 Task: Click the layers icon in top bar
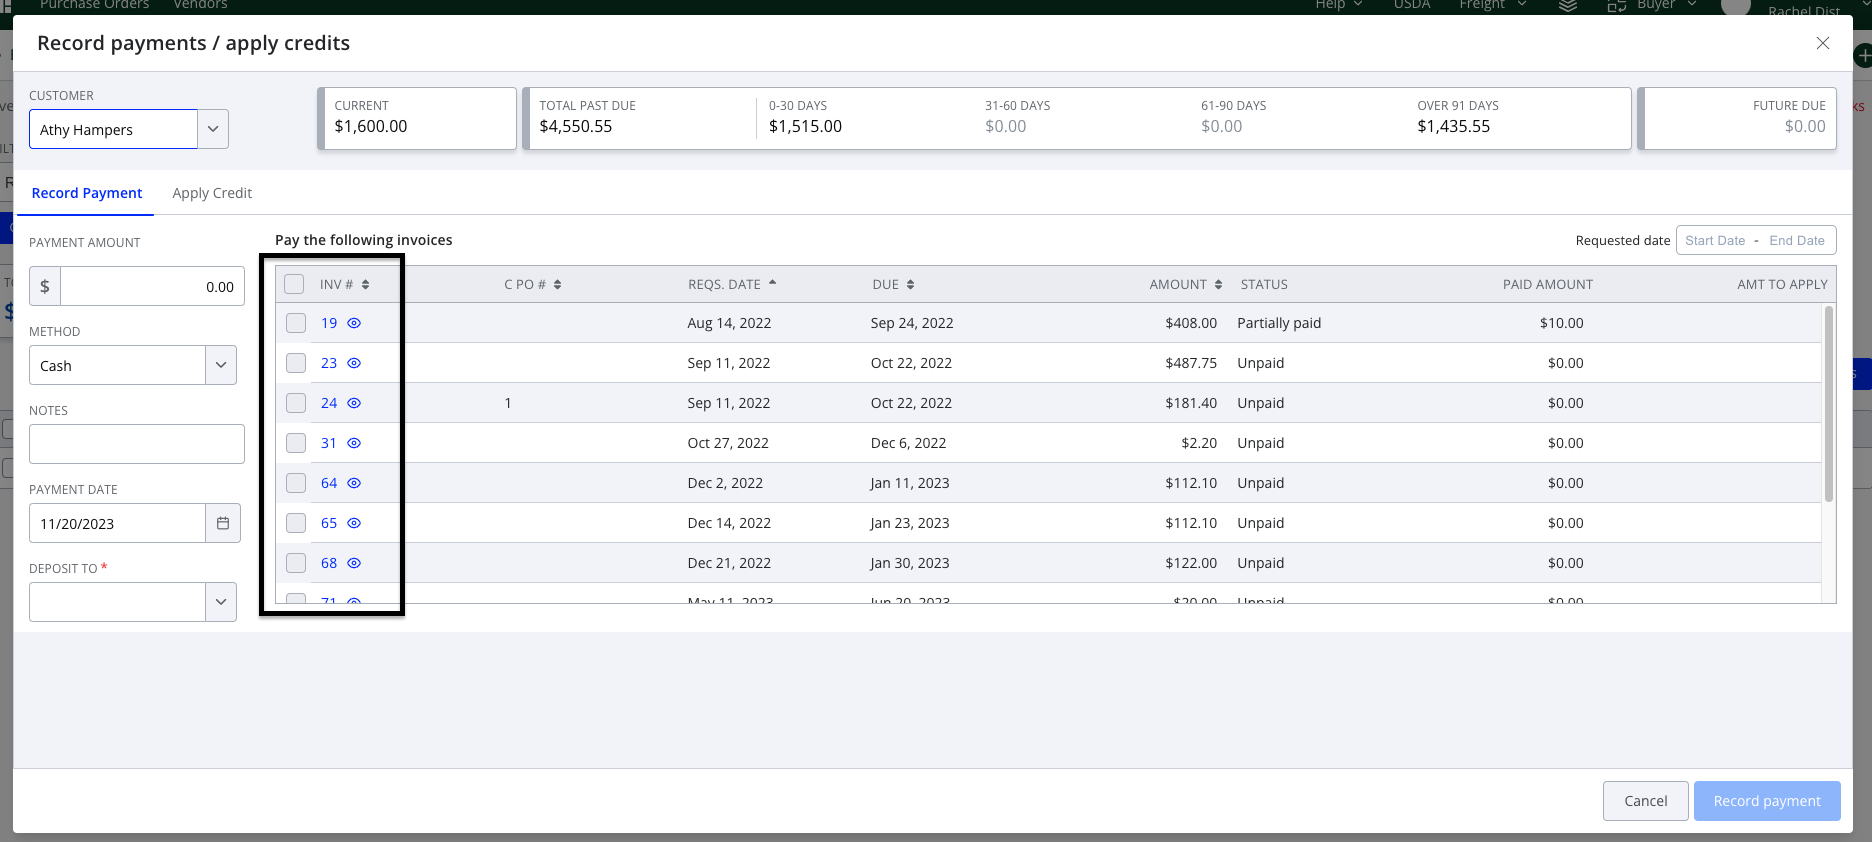1568,5
